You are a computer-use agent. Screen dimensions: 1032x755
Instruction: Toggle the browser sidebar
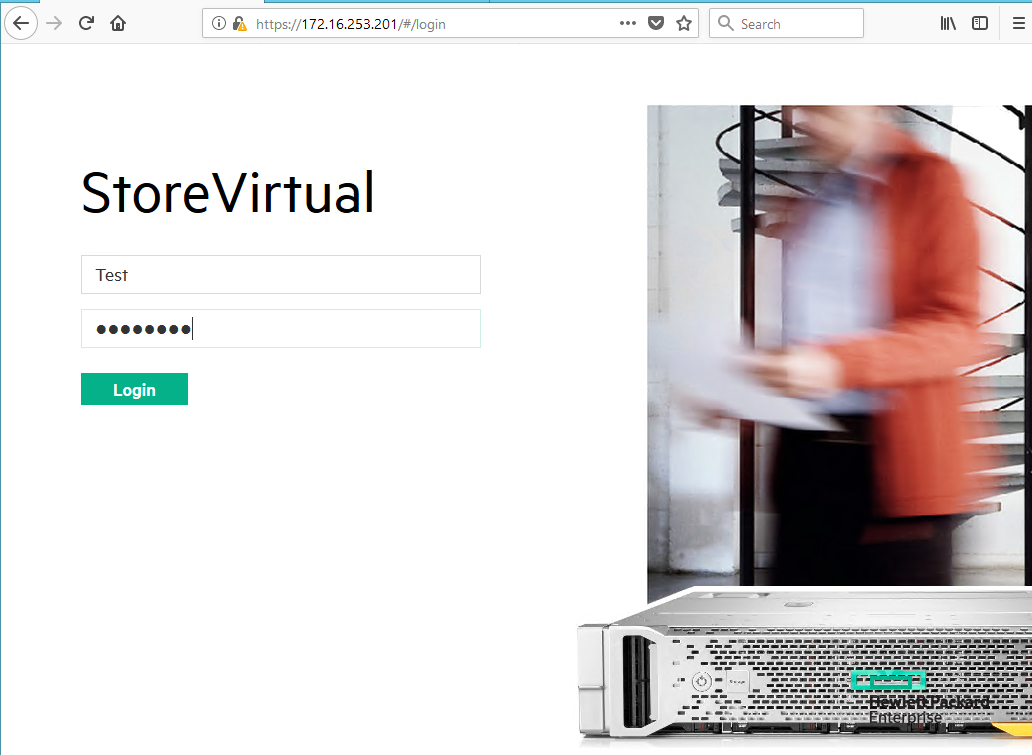980,24
